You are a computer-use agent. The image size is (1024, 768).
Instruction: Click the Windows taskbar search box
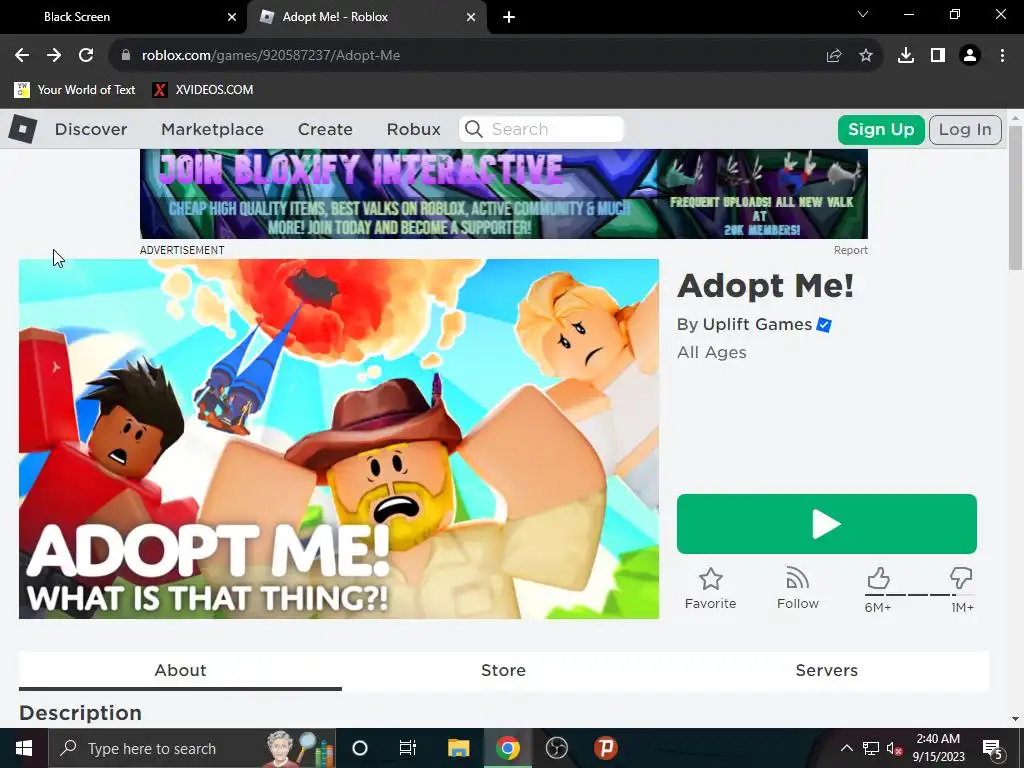tap(193, 748)
